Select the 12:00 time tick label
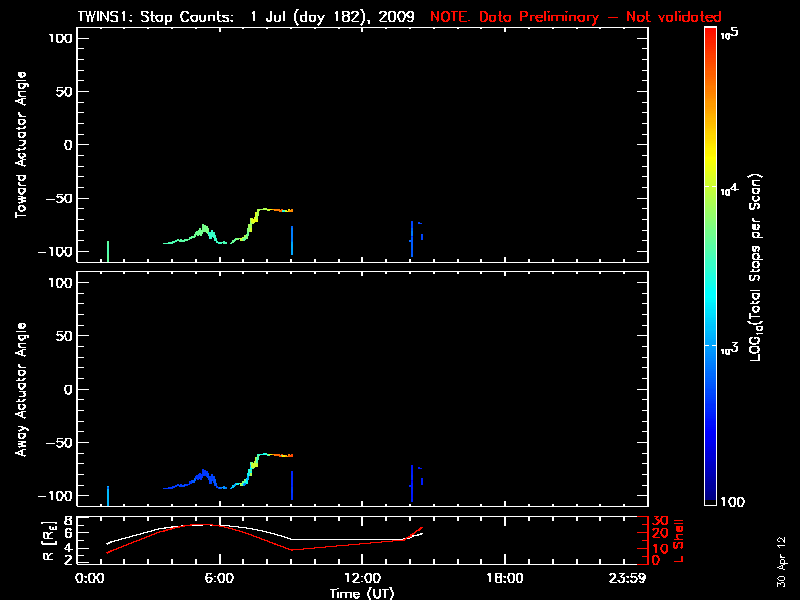Screen dimensions: 800x600 pos(363,578)
